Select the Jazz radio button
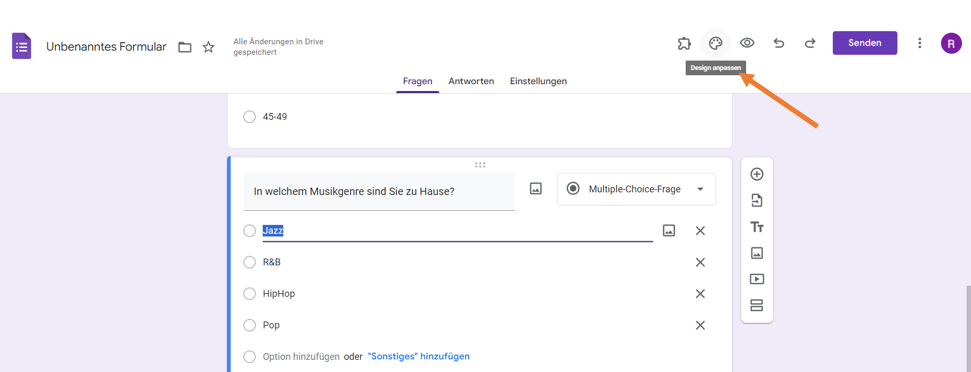Viewport: 971px width, 372px height. (250, 230)
